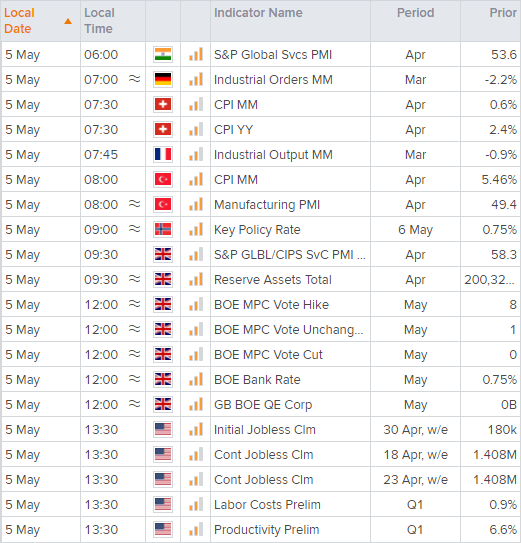Click the UK flag beside Reserve Assets Total

(x=163, y=279)
